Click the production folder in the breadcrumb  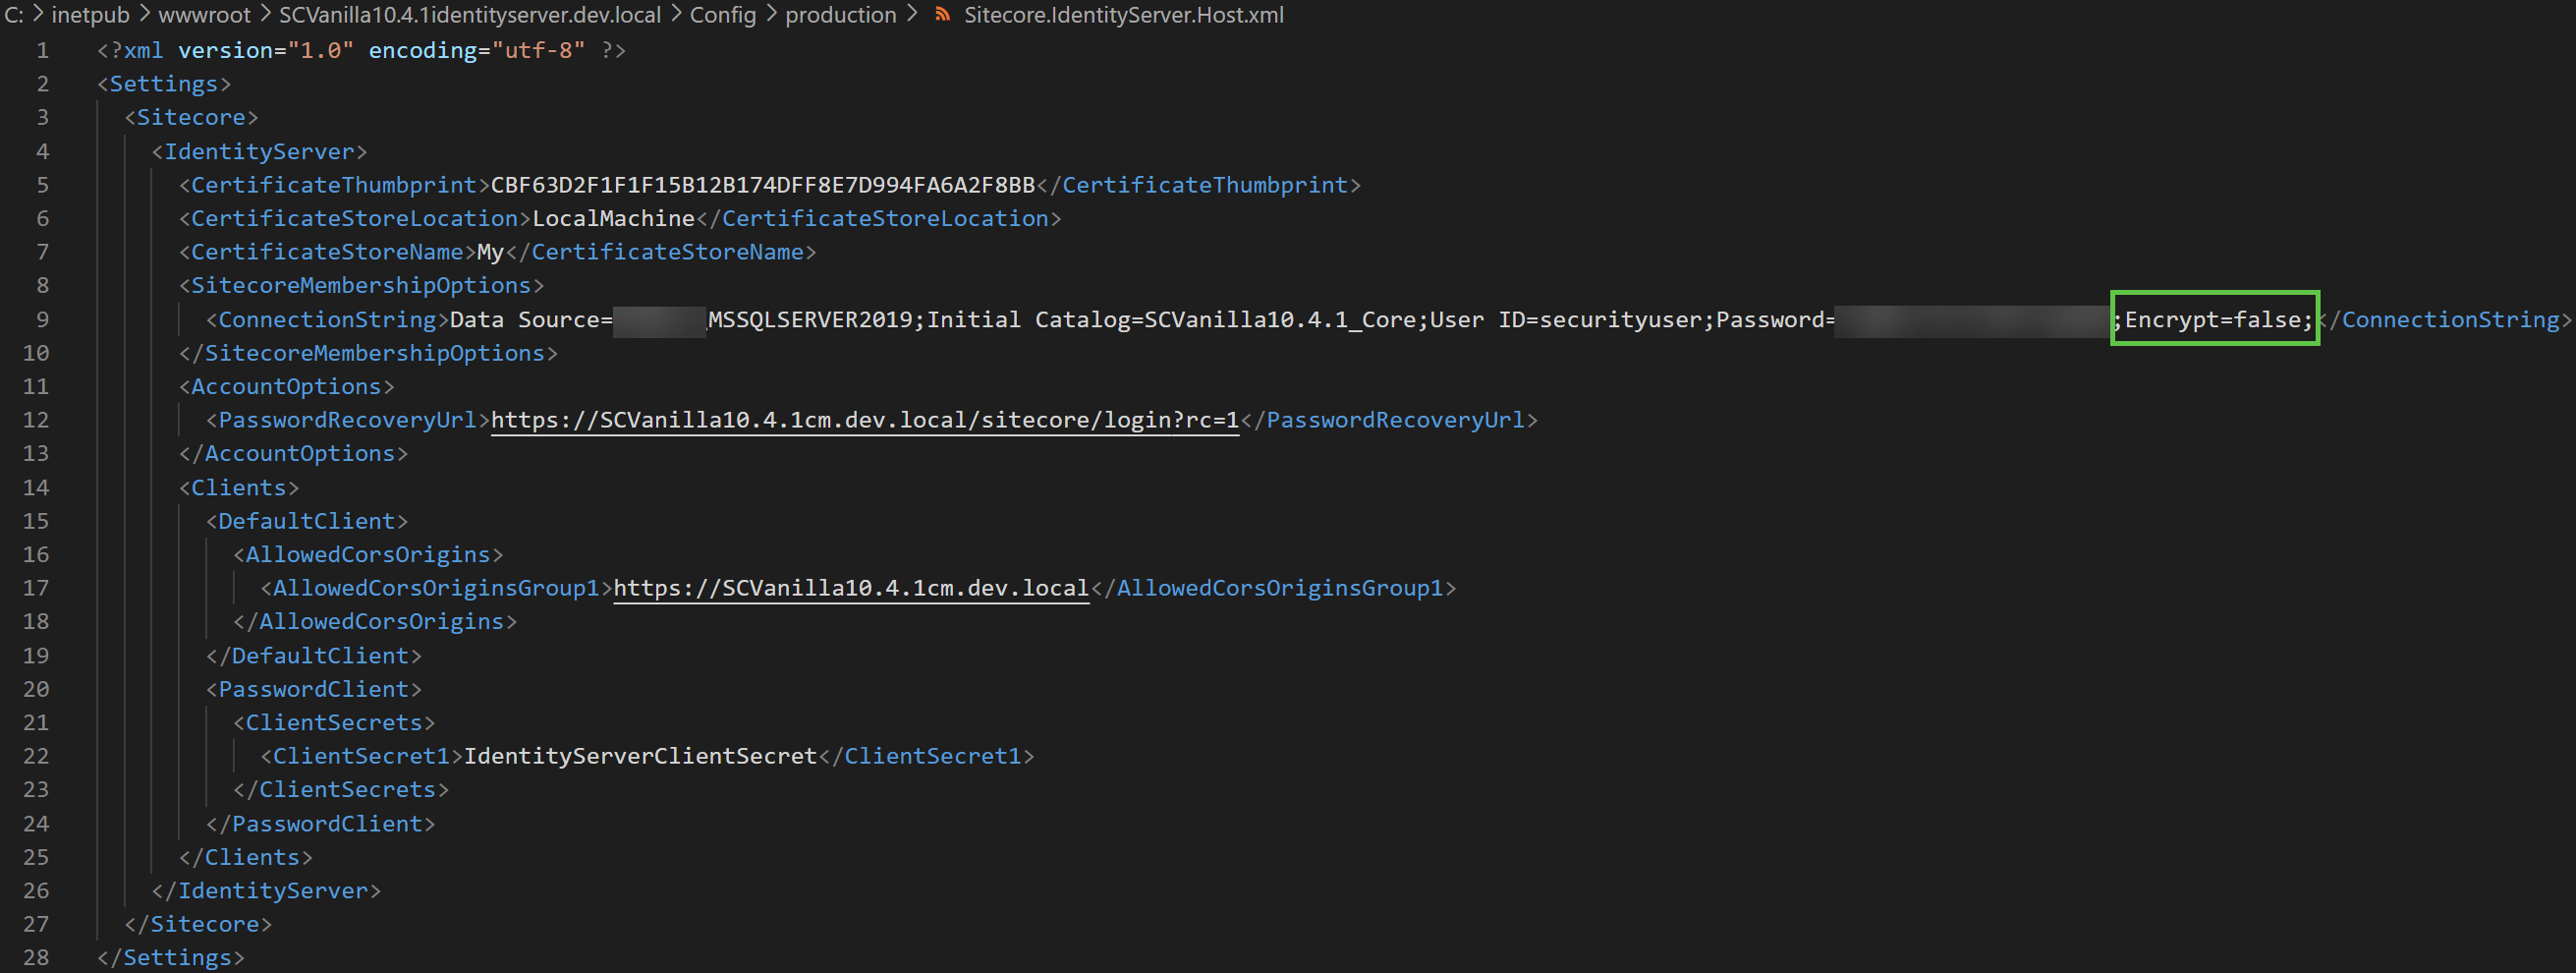841,14
